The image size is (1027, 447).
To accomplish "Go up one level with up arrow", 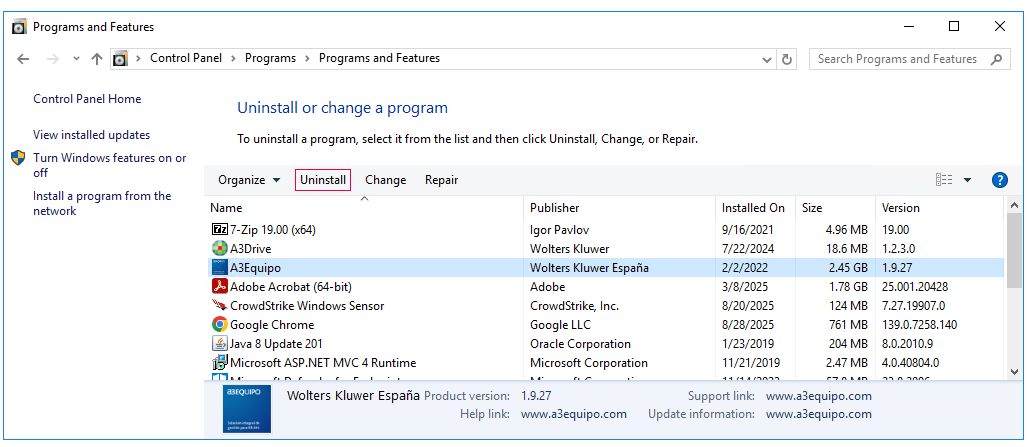I will pyautogui.click(x=97, y=59).
